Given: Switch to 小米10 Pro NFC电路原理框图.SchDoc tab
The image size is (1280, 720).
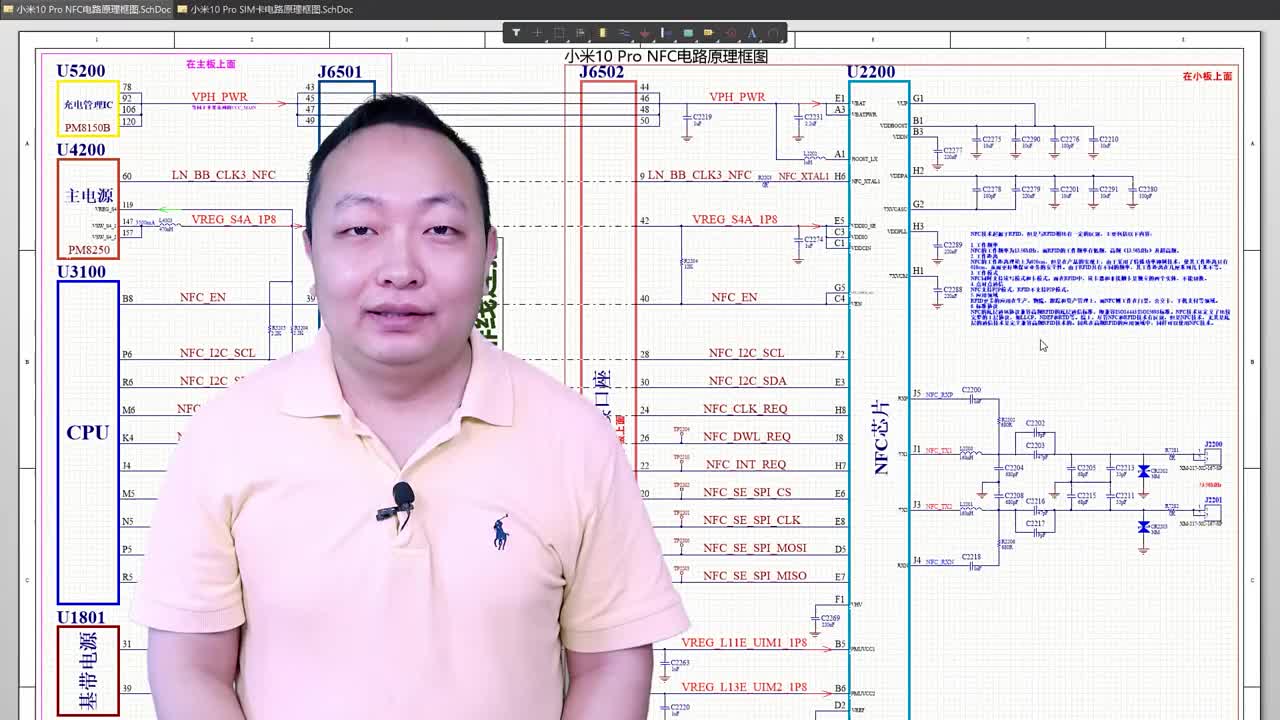Looking at the screenshot, I should 87,9.
